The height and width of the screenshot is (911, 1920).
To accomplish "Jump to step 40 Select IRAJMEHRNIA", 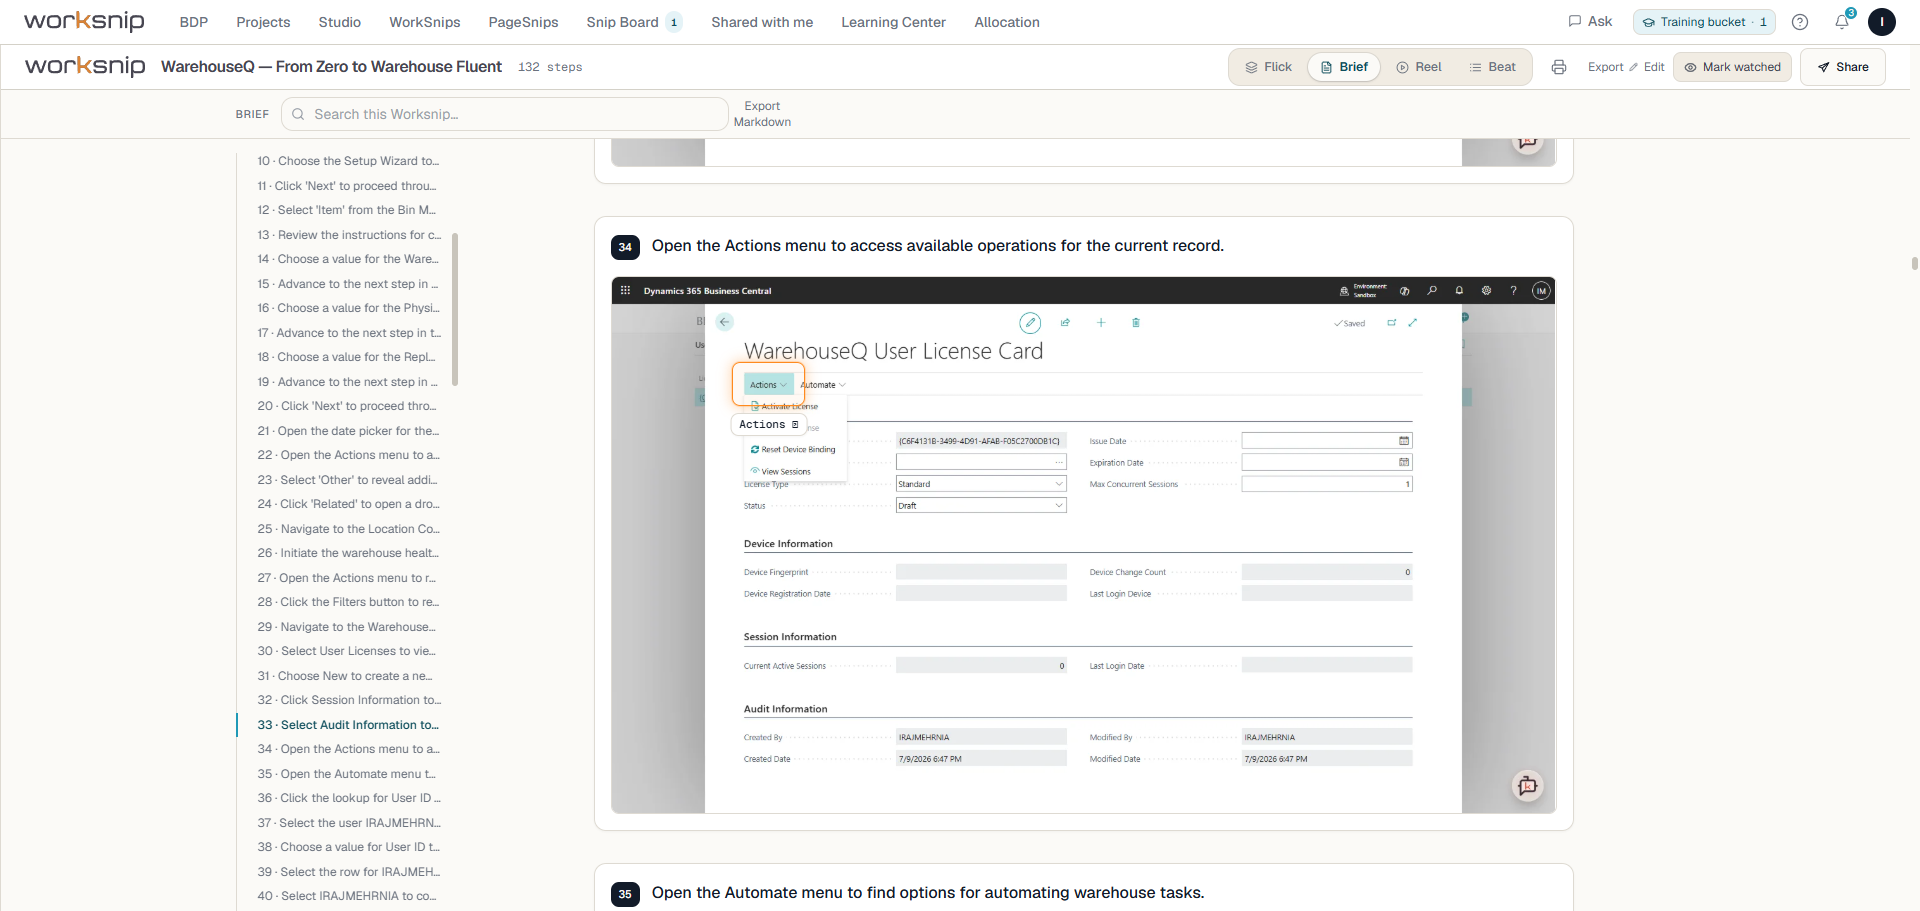I will click(x=346, y=896).
